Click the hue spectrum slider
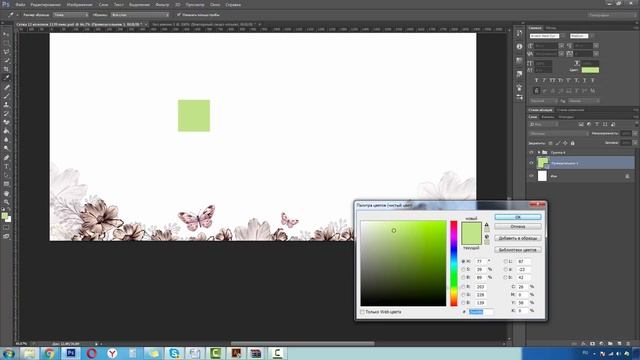640x360 pixels. (x=453, y=263)
